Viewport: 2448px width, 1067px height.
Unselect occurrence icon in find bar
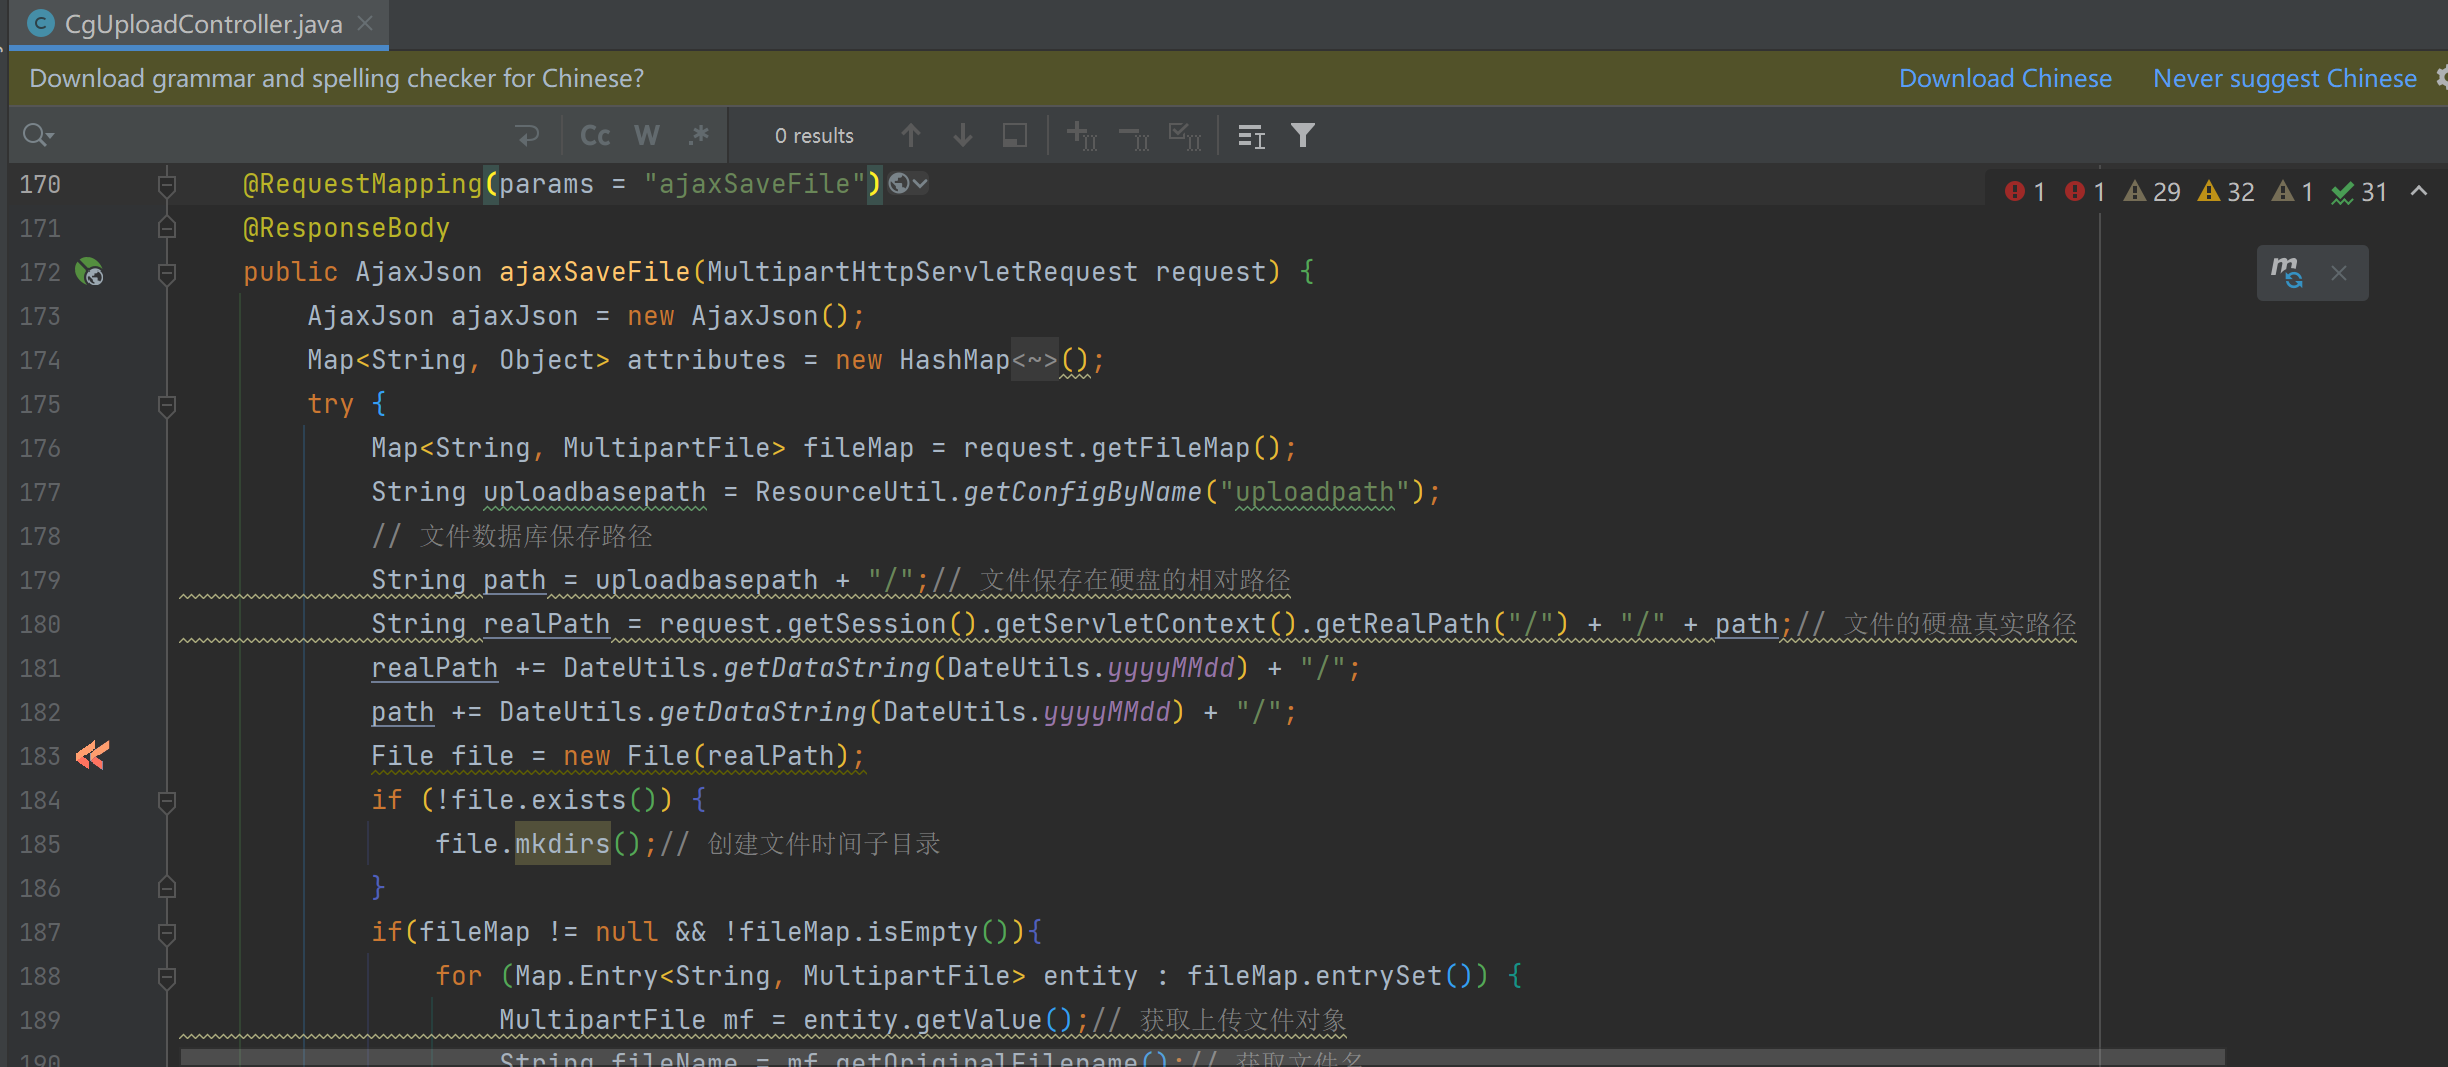(1134, 135)
